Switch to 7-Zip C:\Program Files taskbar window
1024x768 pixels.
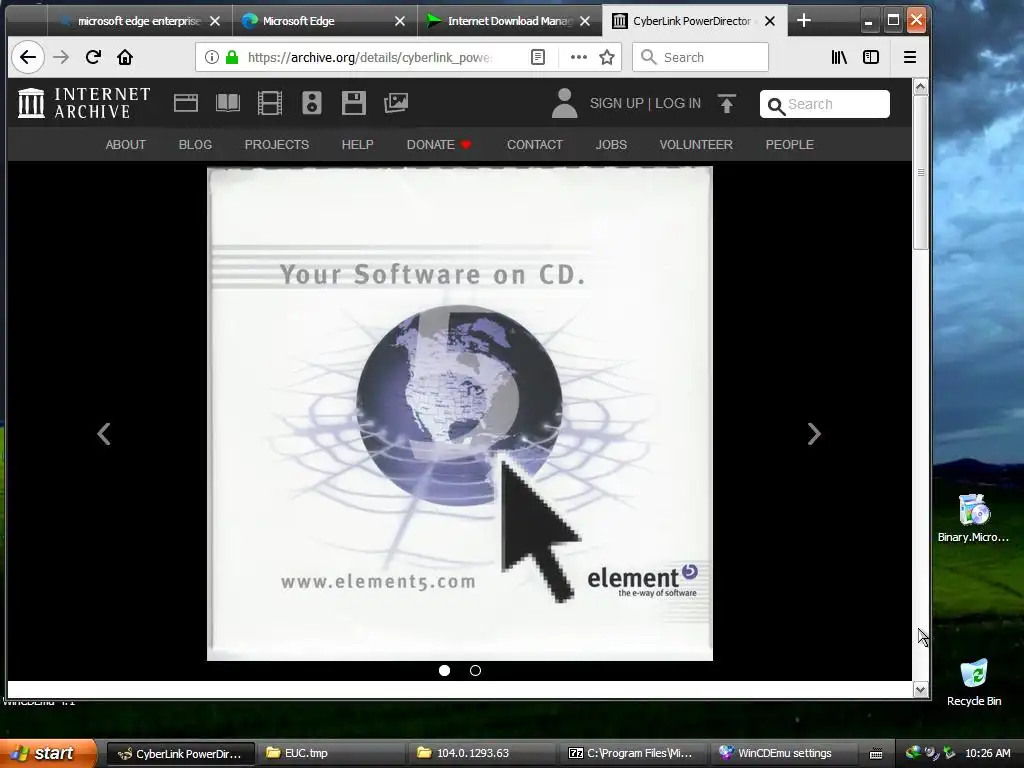coord(633,753)
